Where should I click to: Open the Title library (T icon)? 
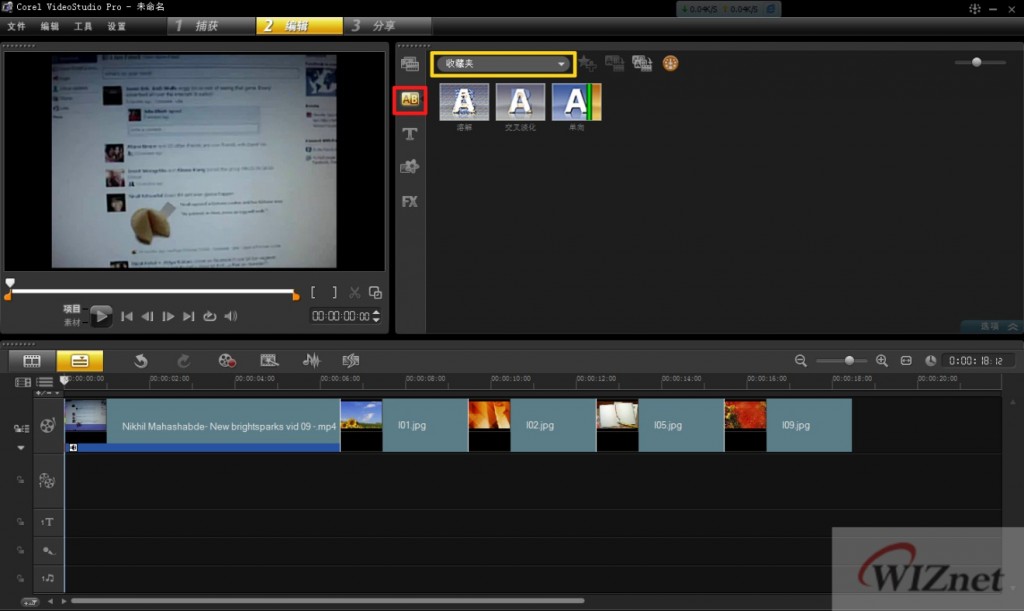click(409, 134)
